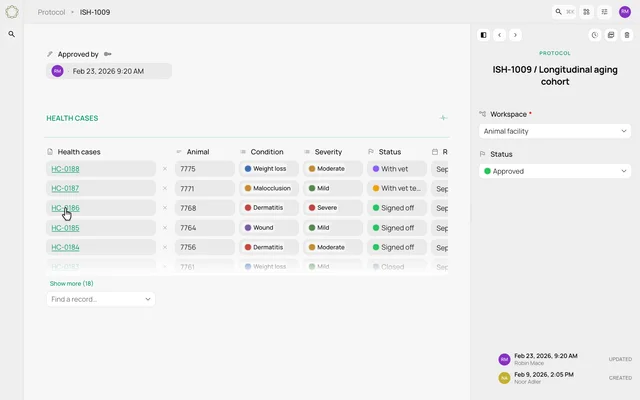Open health case HC-0184
The image size is (640, 400).
click(65, 247)
